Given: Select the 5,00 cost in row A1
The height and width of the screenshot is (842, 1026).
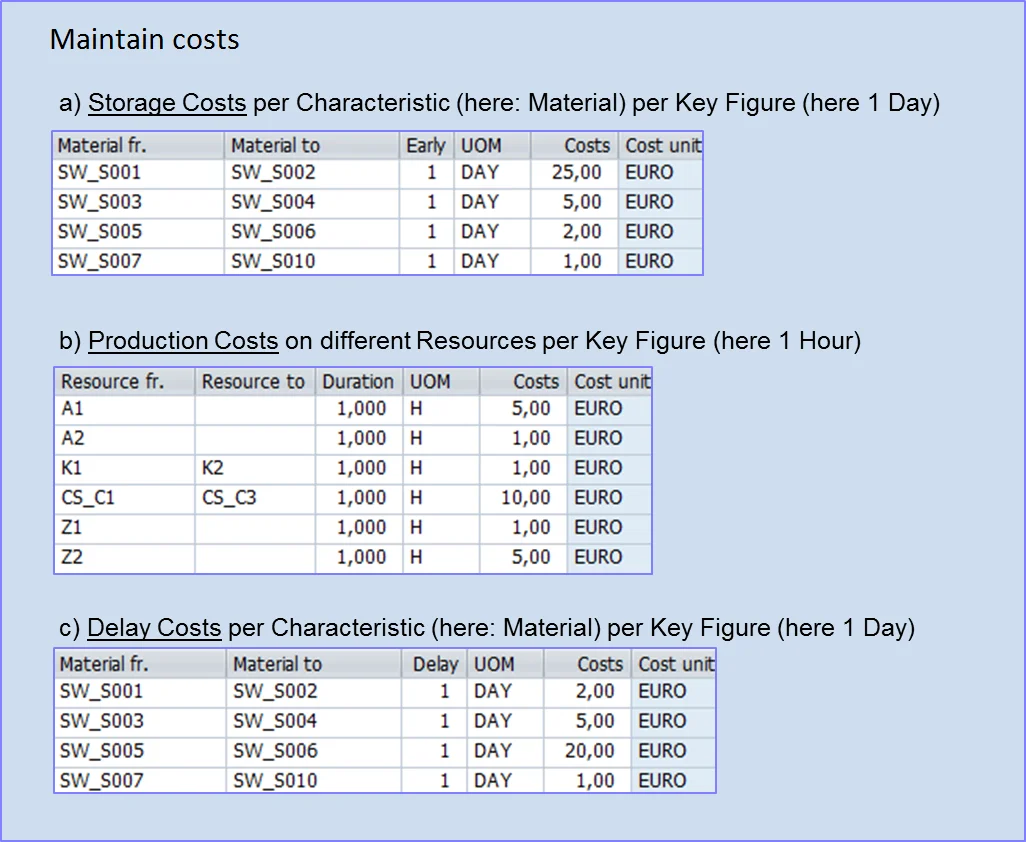Looking at the screenshot, I should [x=523, y=409].
